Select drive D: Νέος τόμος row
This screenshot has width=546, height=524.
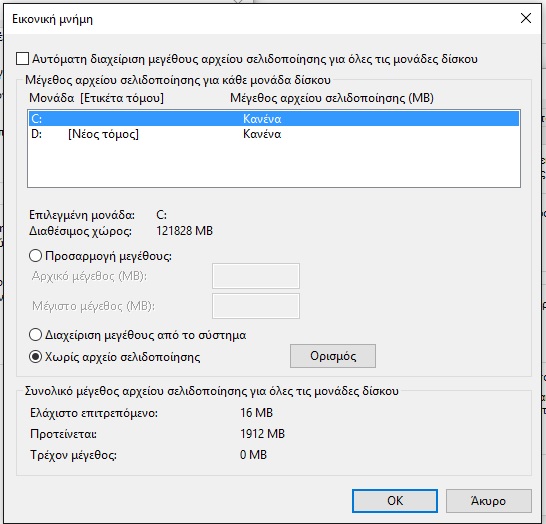click(274, 134)
